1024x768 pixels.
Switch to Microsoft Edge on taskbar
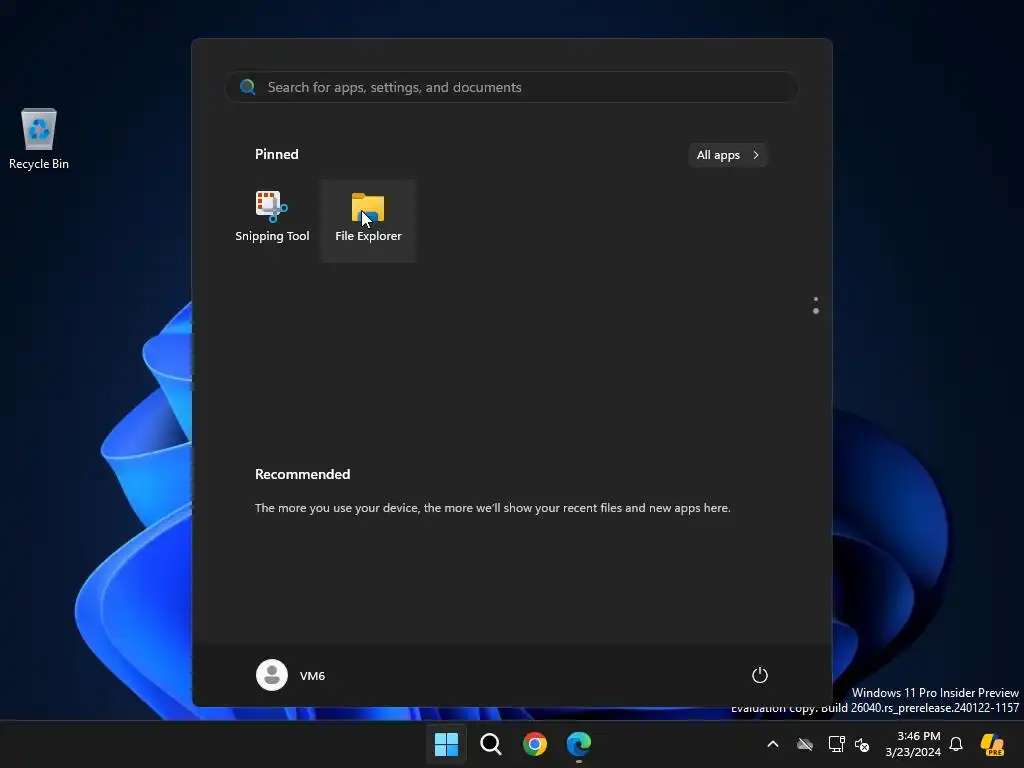(x=579, y=744)
